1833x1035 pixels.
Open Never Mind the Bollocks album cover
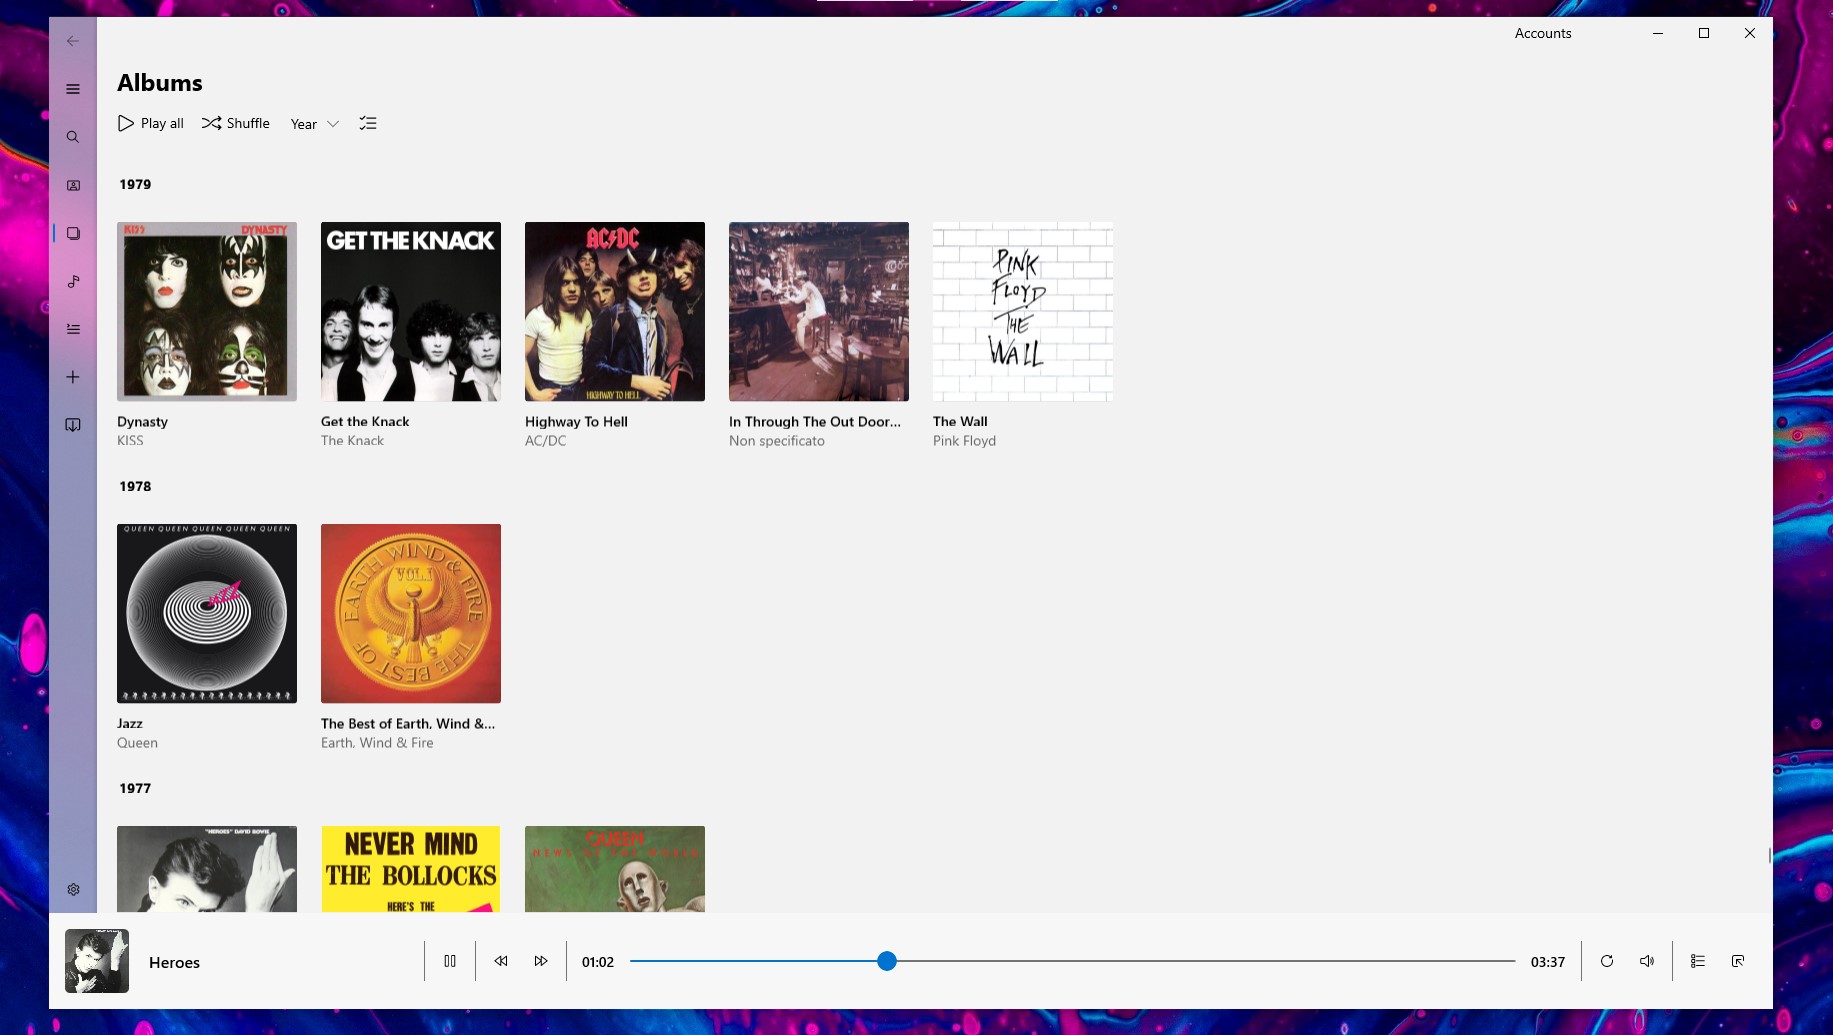[x=411, y=869]
